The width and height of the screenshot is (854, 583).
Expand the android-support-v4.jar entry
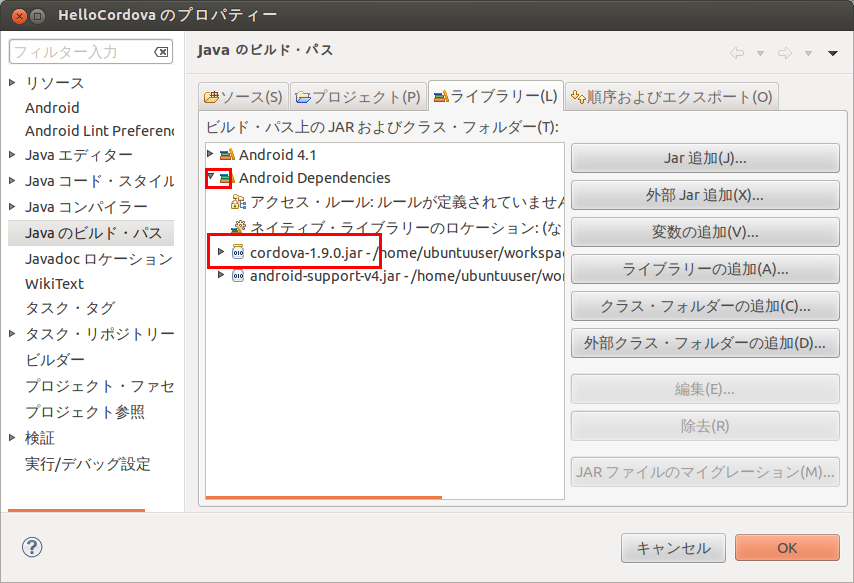point(221,275)
